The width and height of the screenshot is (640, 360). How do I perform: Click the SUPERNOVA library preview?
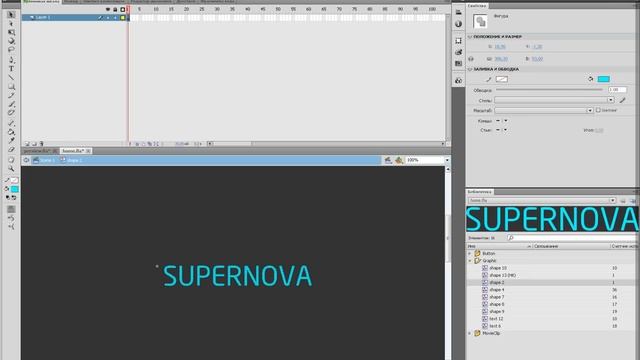[553, 219]
